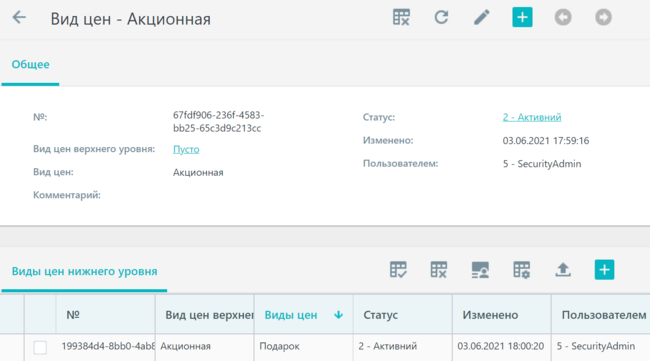Image resolution: width=650 pixels, height=361 pixels.
Task: Tick the checkbox for the Подарок row
Action: (x=40, y=347)
